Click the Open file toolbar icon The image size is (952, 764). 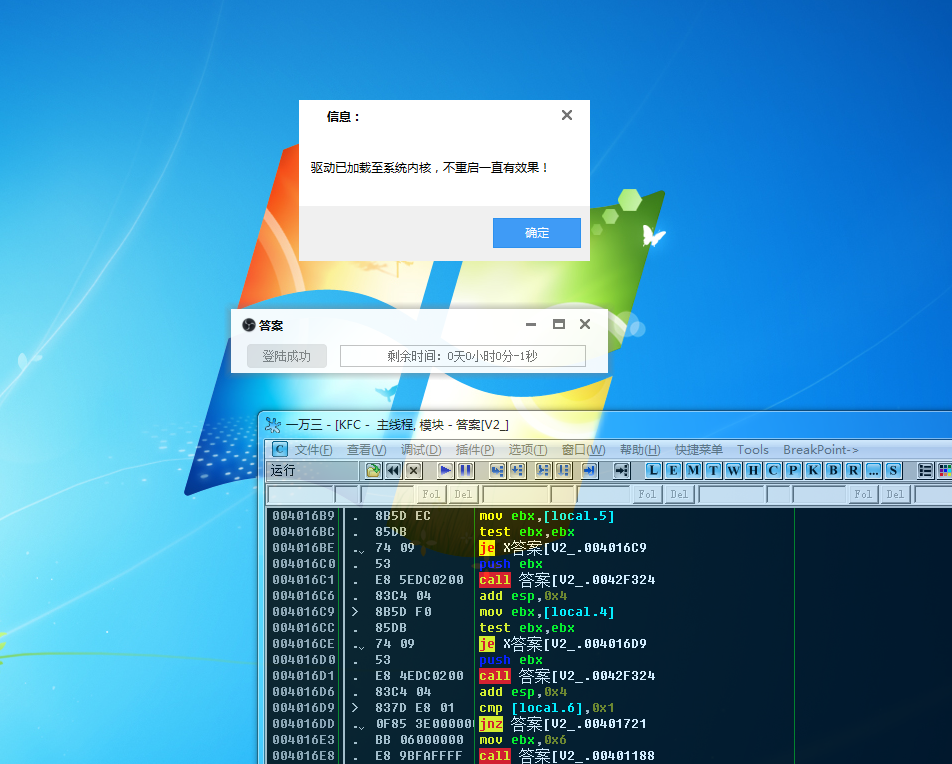click(x=373, y=470)
